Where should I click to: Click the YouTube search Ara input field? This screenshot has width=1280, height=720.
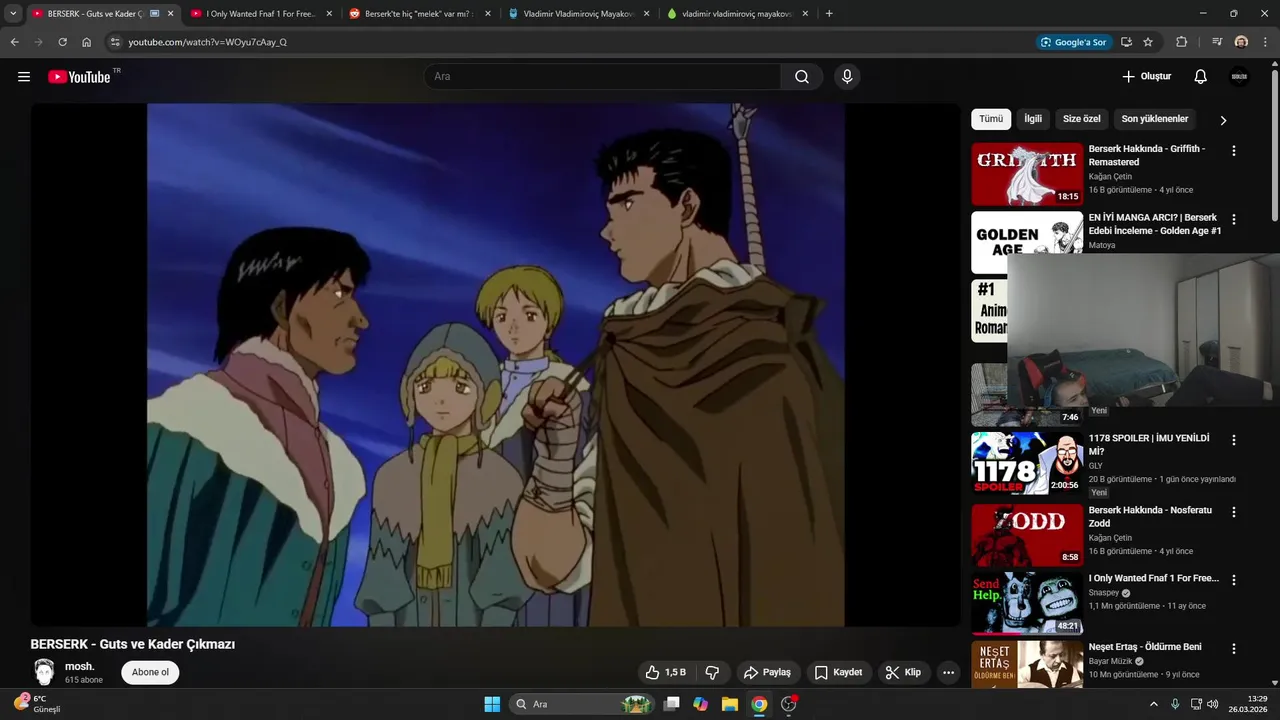coord(602,77)
